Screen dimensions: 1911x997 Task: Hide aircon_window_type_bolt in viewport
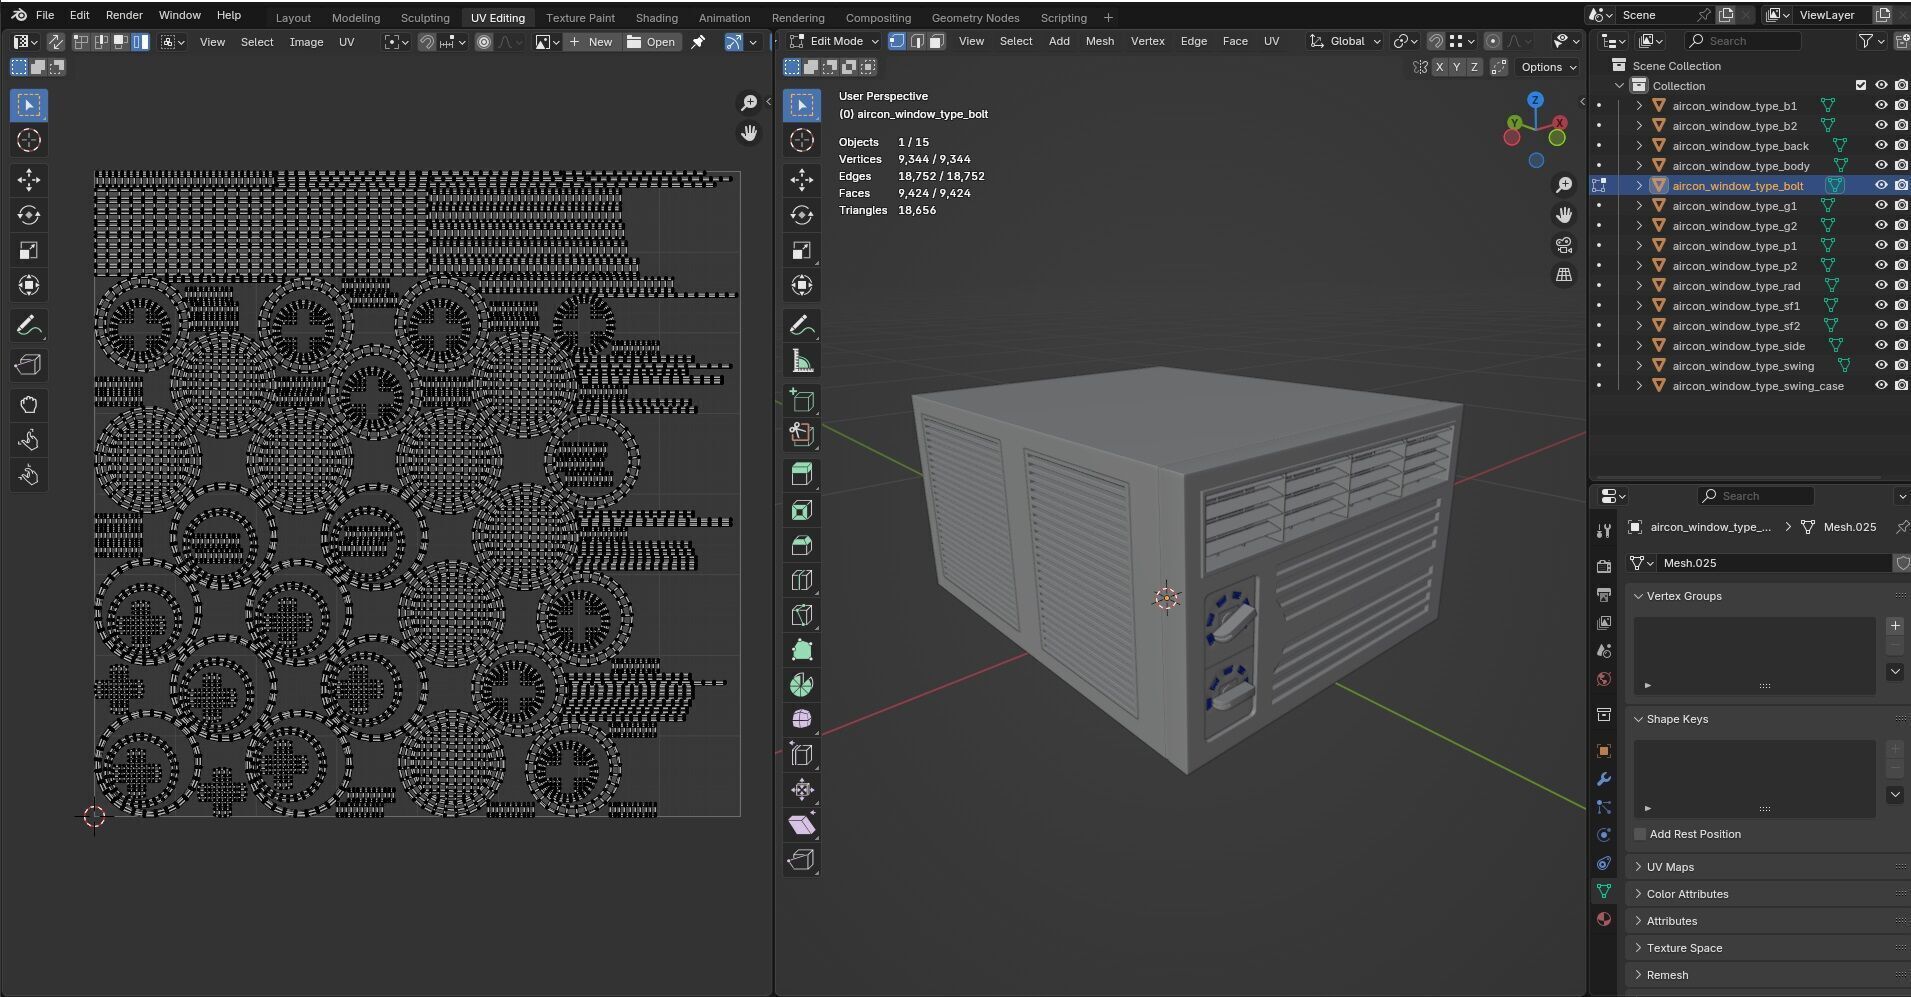[1881, 185]
